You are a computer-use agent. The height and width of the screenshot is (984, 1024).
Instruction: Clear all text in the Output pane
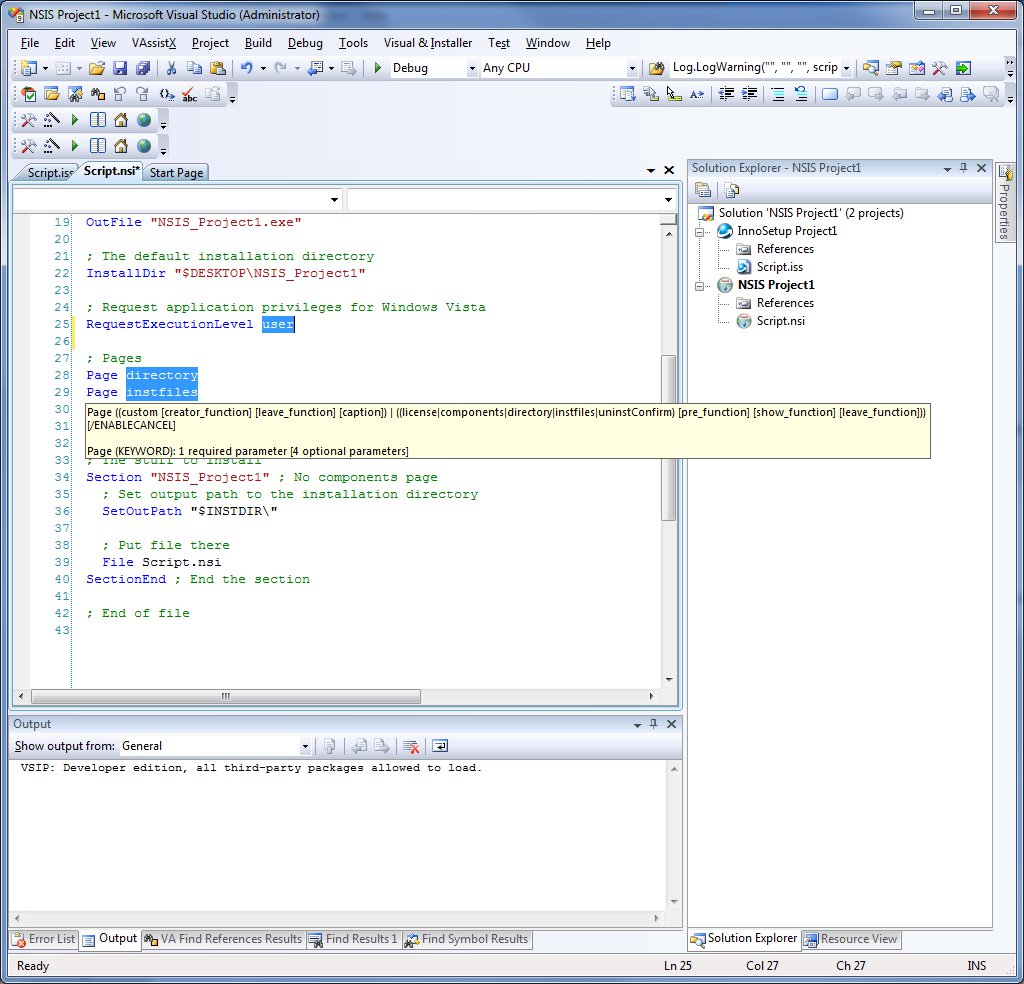[x=411, y=746]
